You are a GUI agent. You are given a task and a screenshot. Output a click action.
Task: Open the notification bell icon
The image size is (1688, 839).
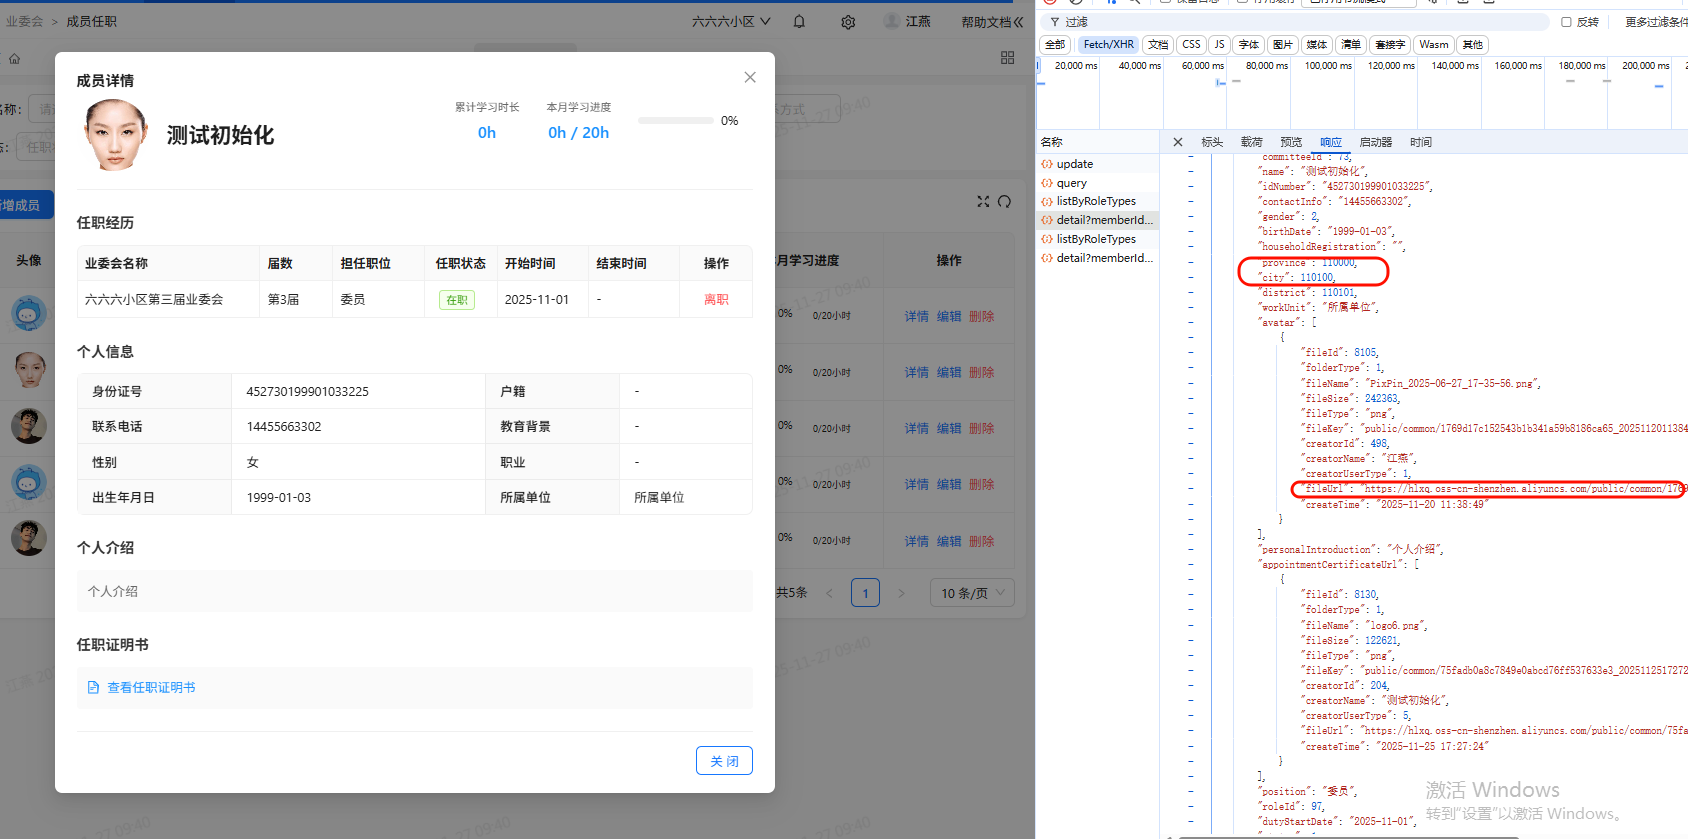point(799,22)
